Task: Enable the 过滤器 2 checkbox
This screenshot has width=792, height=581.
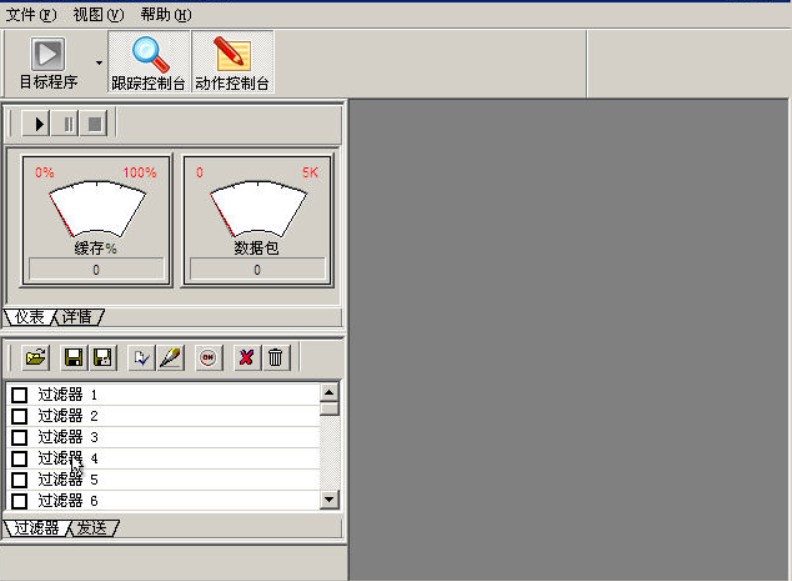Action: (x=19, y=416)
